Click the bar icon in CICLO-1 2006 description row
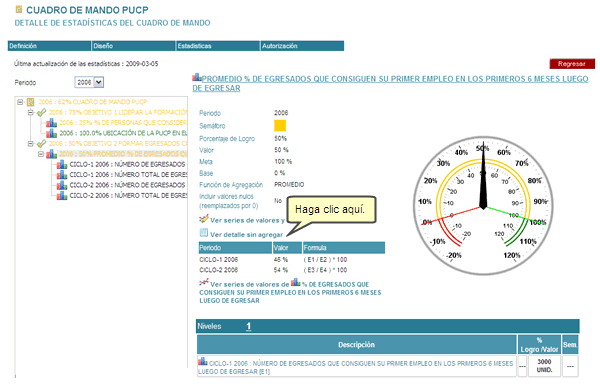Screen dimensions: 600x384 (x=202, y=361)
